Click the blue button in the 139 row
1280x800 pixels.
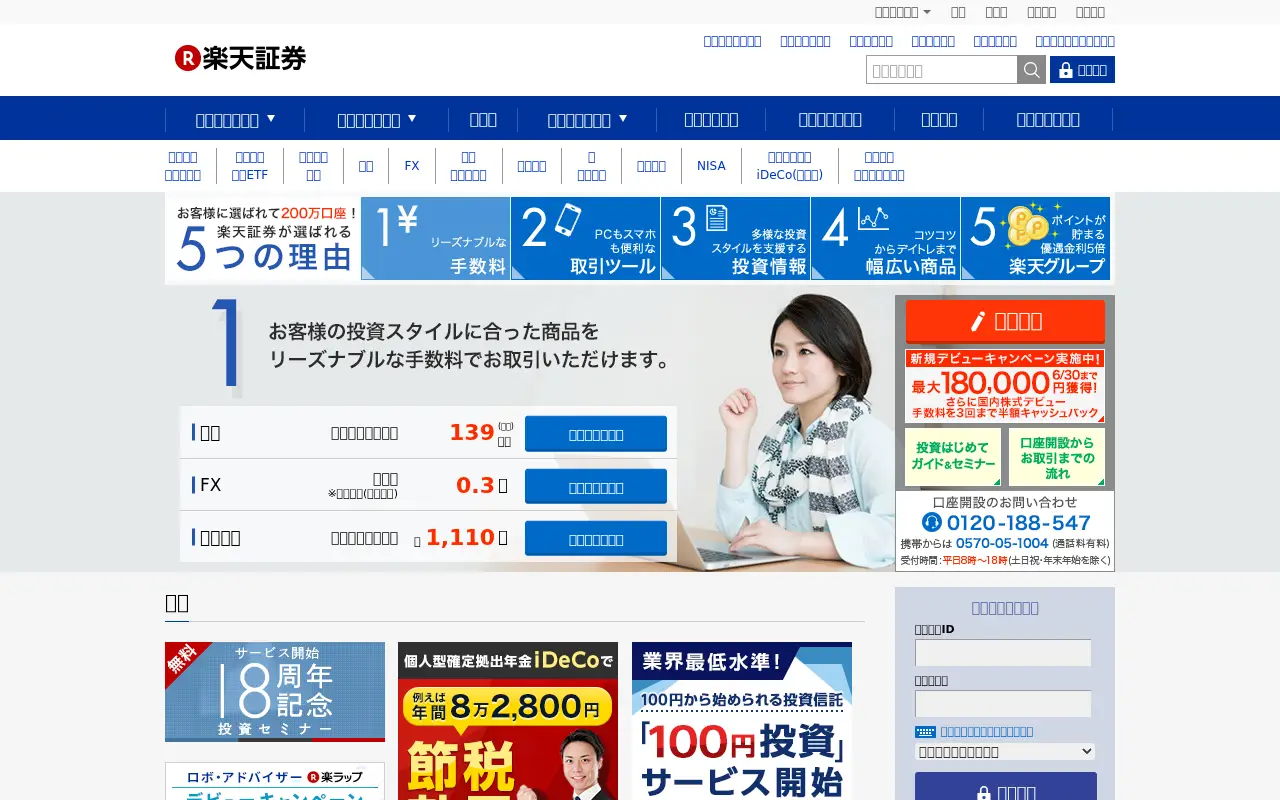coord(596,434)
